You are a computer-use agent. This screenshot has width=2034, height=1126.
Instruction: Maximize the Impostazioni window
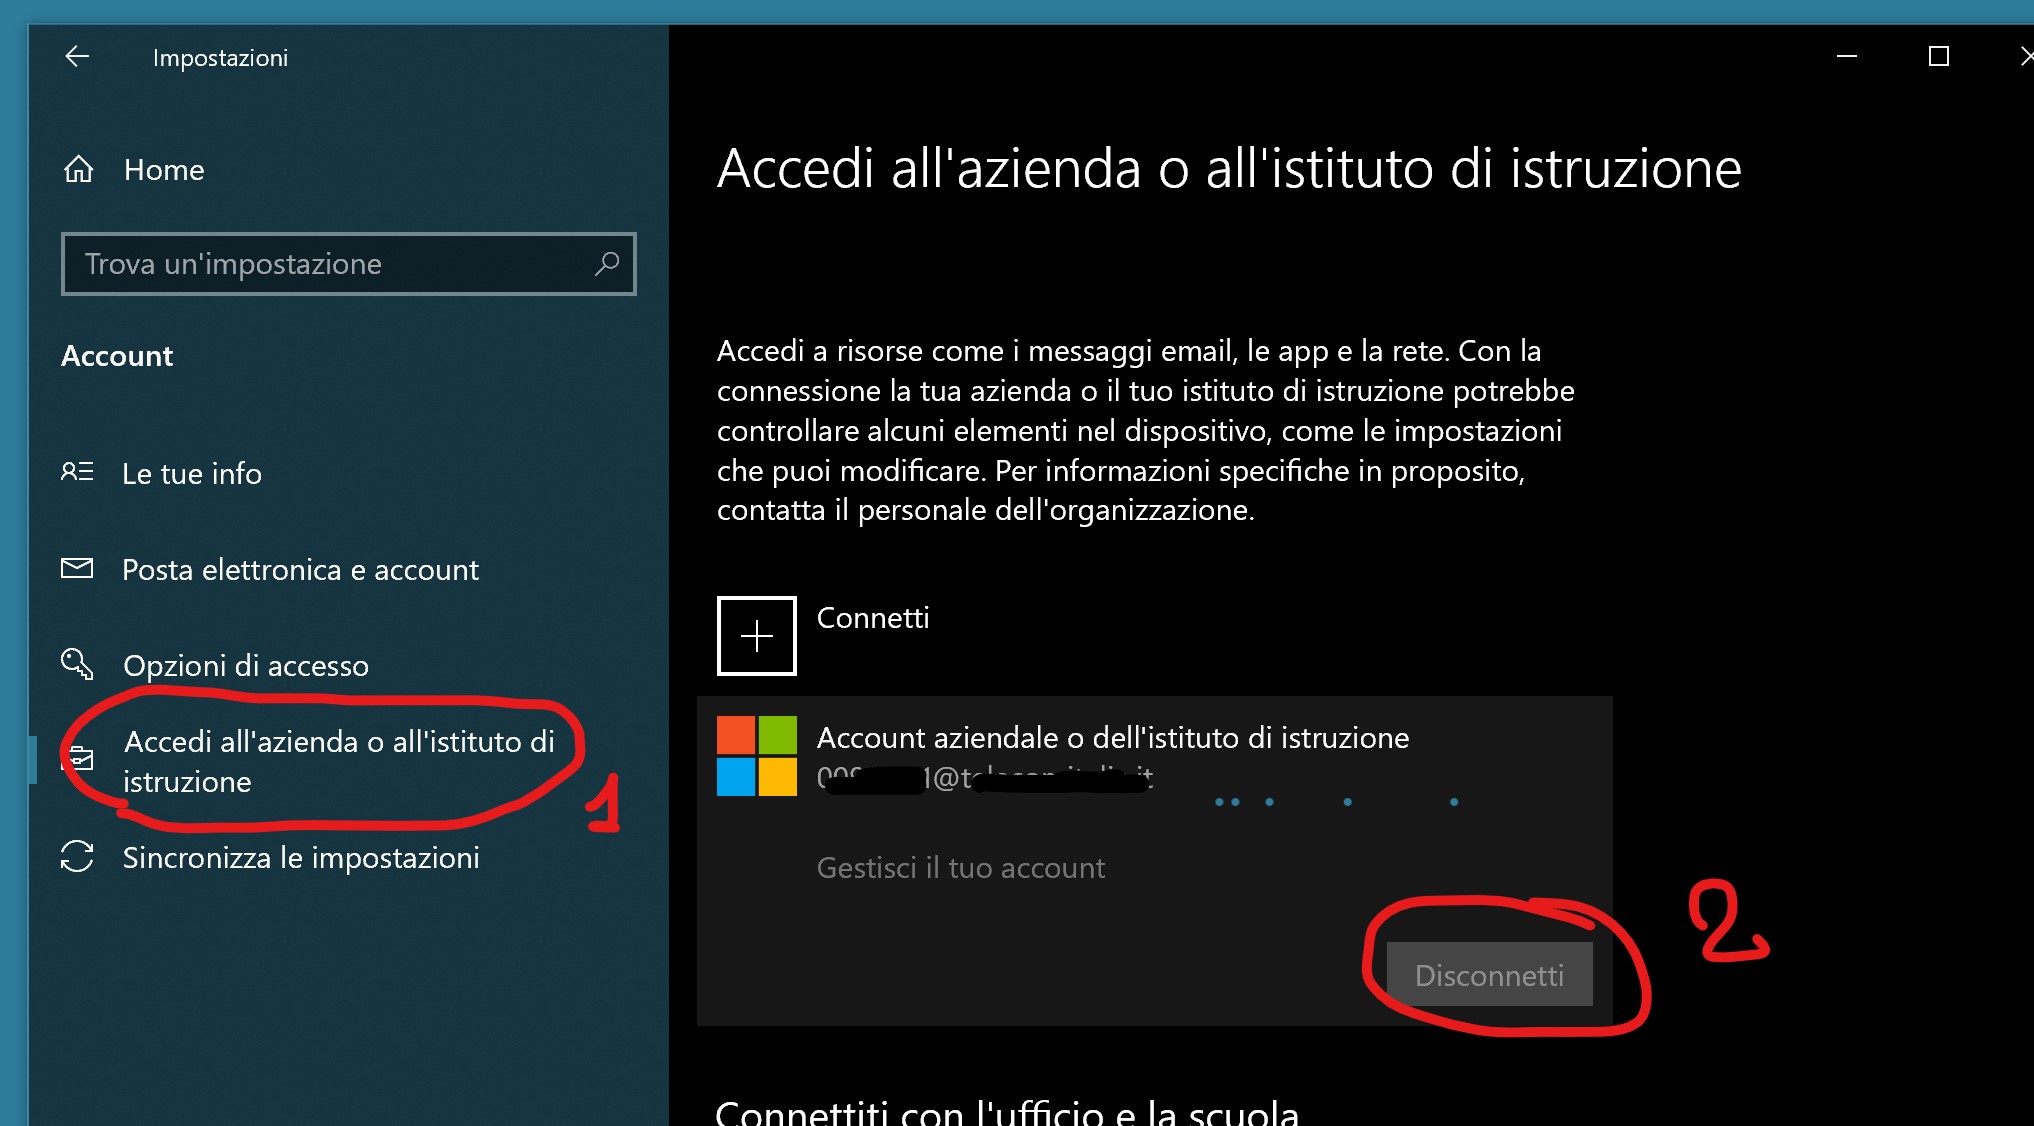[1938, 57]
